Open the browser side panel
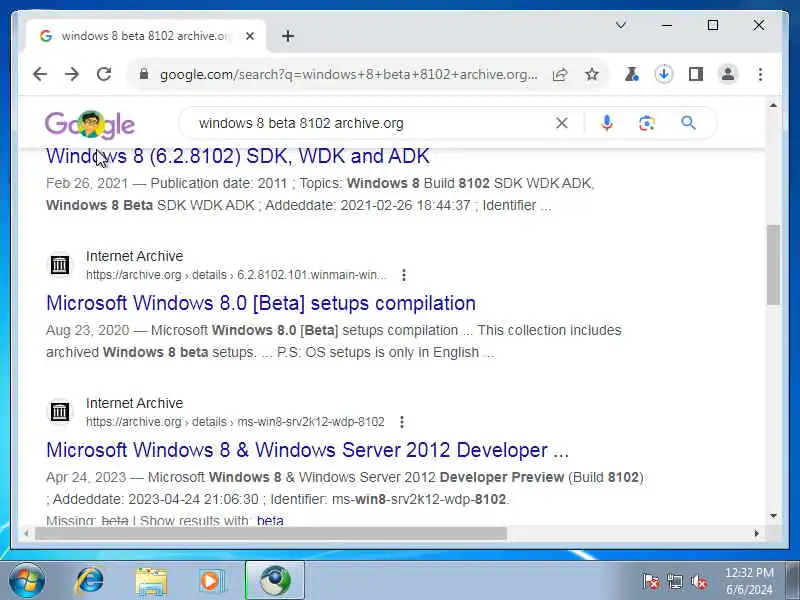800x600 pixels. 696,74
